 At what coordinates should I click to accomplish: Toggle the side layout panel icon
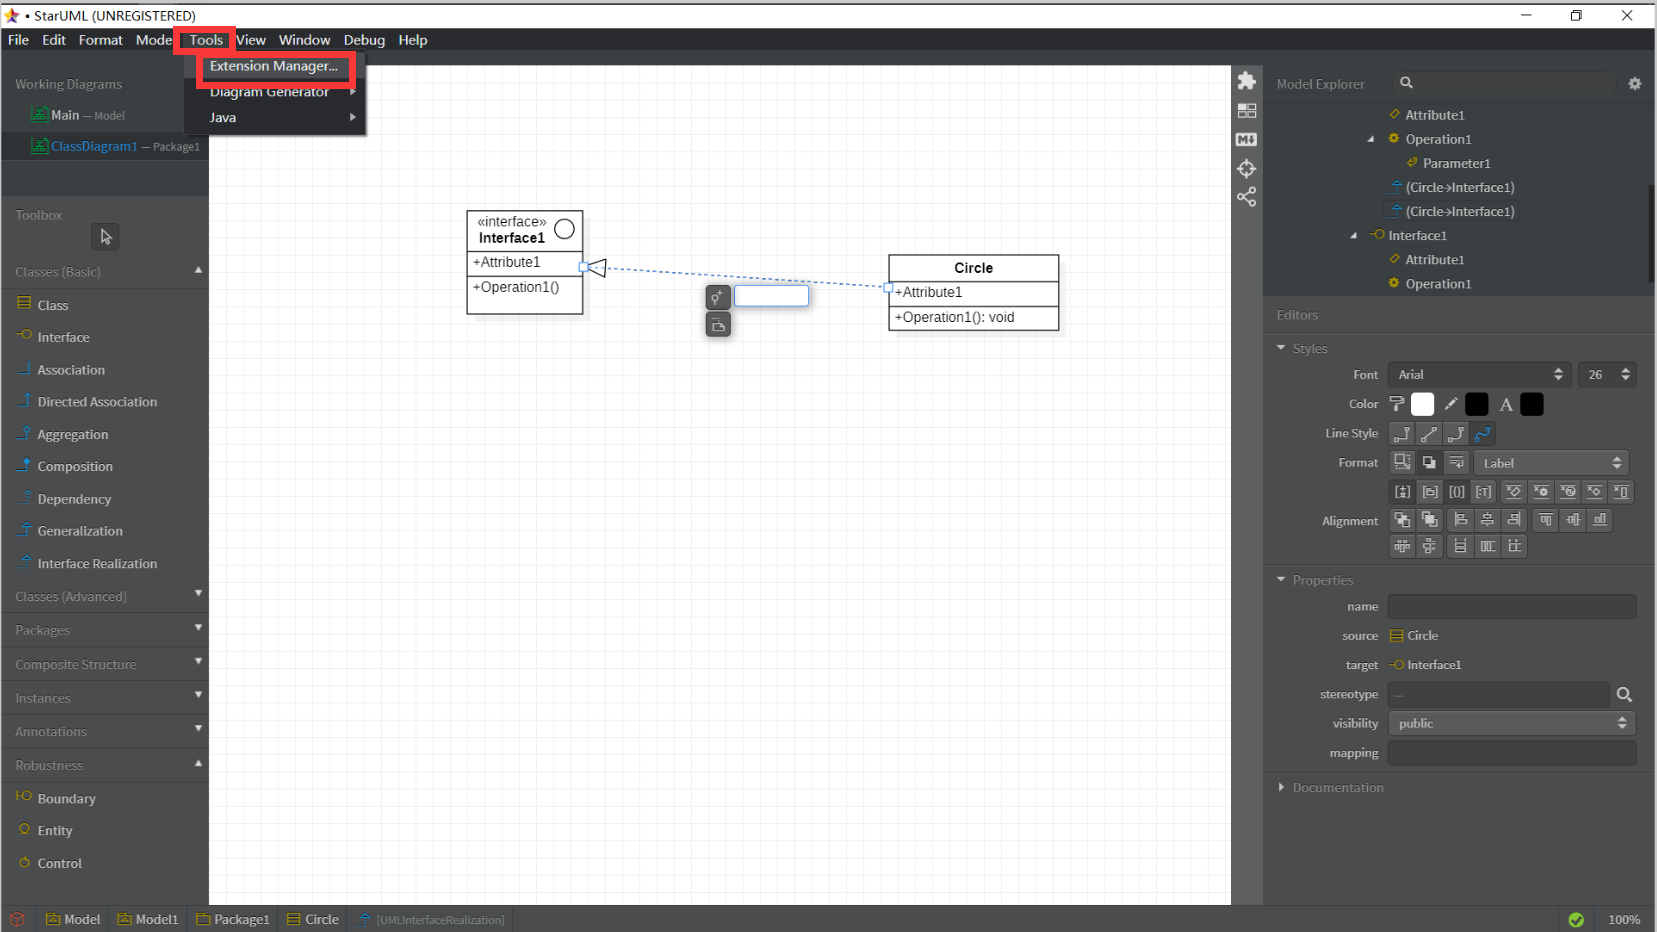coord(1246,110)
